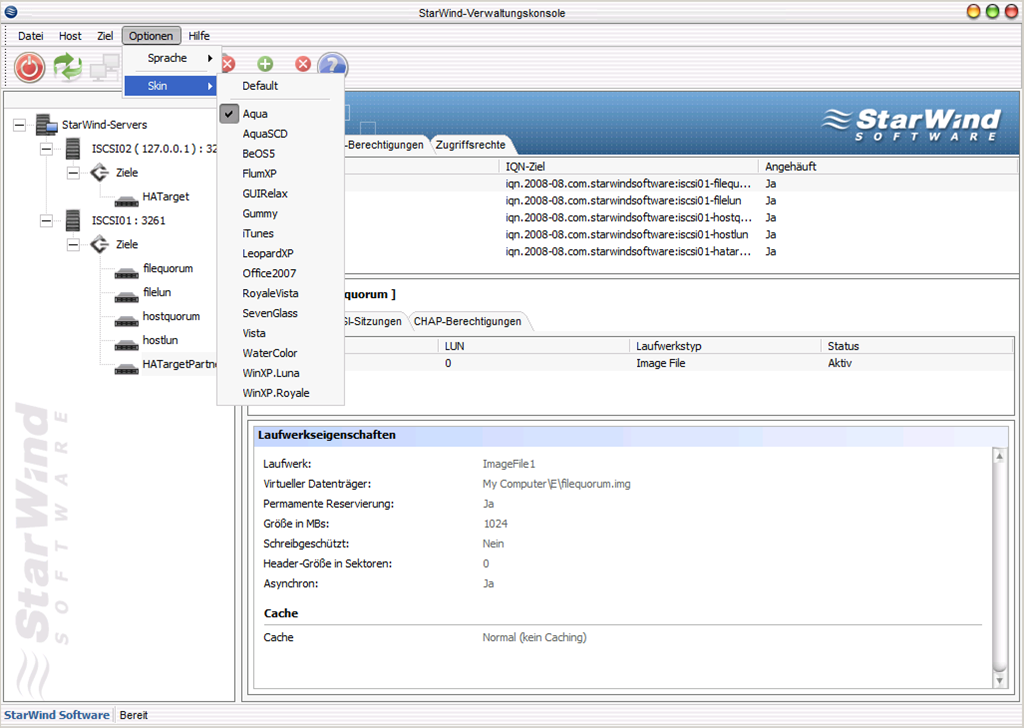Click the hostlun device icon
1024x728 pixels.
pyautogui.click(x=126, y=345)
